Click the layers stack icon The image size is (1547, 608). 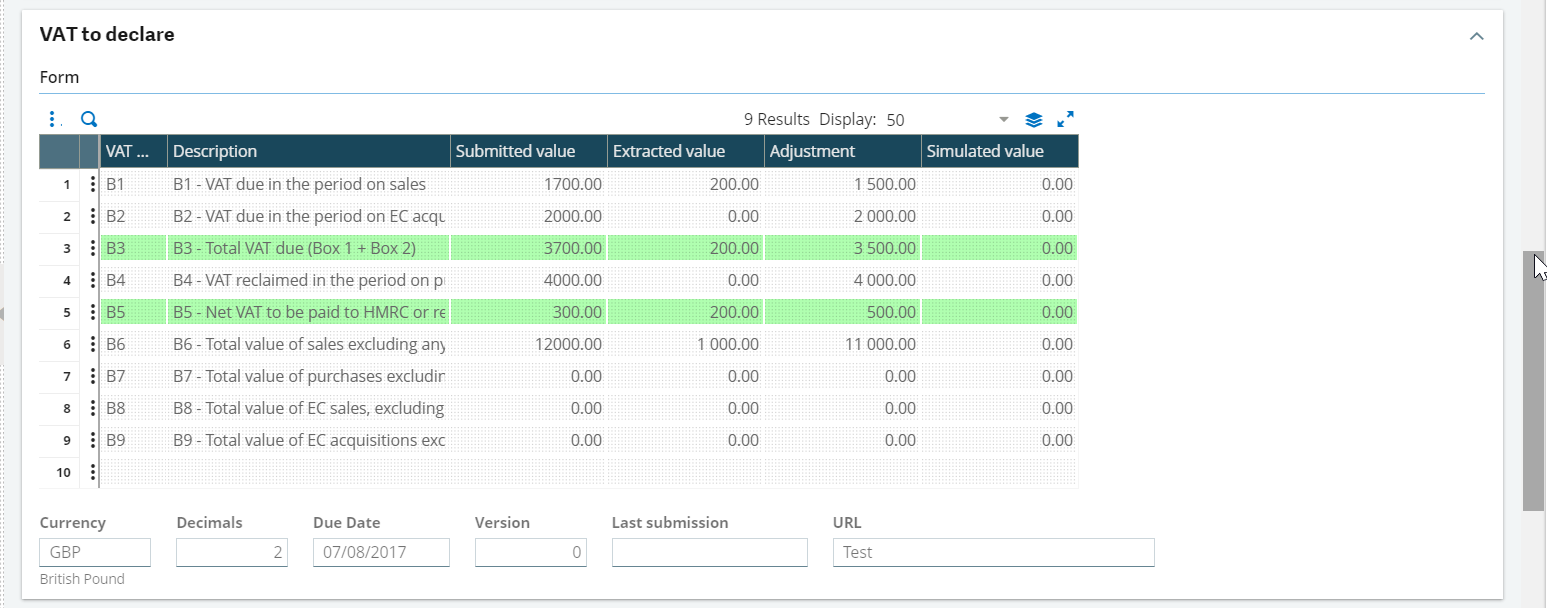(1034, 120)
